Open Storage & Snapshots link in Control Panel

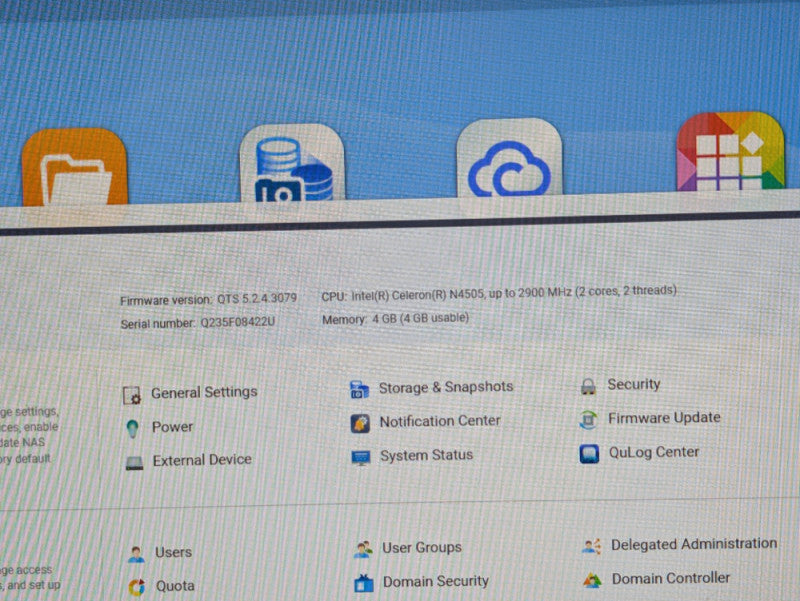(446, 387)
